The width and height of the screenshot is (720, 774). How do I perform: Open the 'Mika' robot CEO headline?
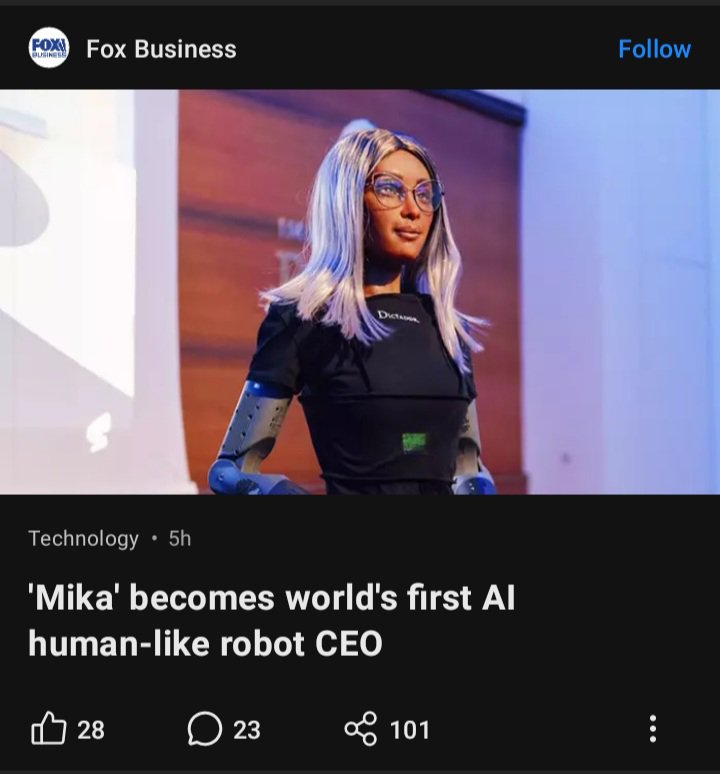272,620
